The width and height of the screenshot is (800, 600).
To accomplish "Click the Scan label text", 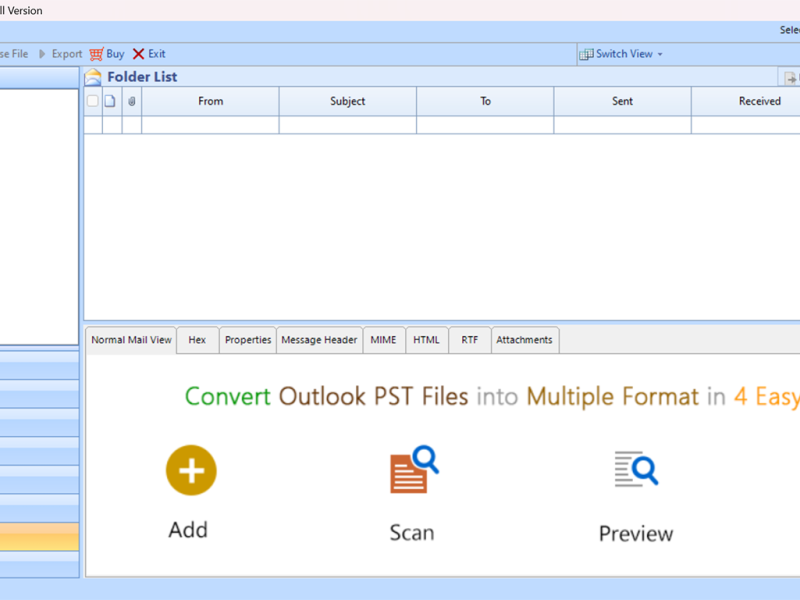I will (412, 533).
